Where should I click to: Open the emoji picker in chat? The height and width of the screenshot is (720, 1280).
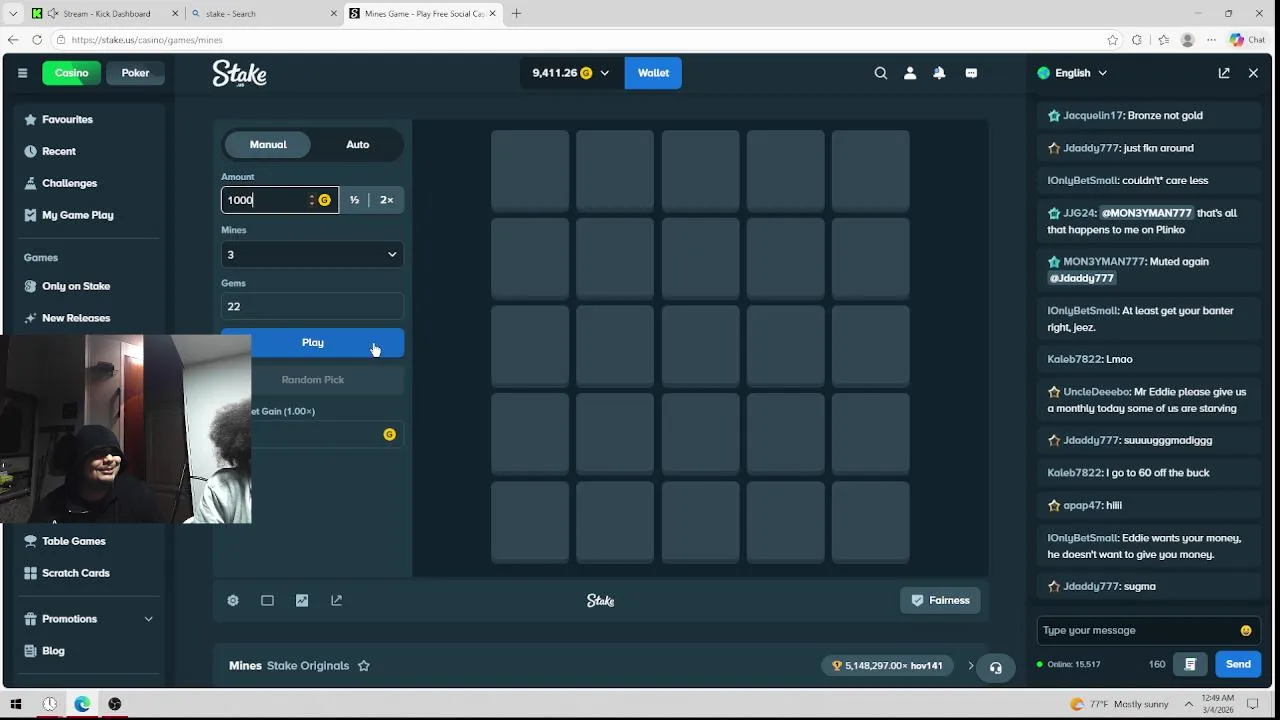pos(1246,630)
